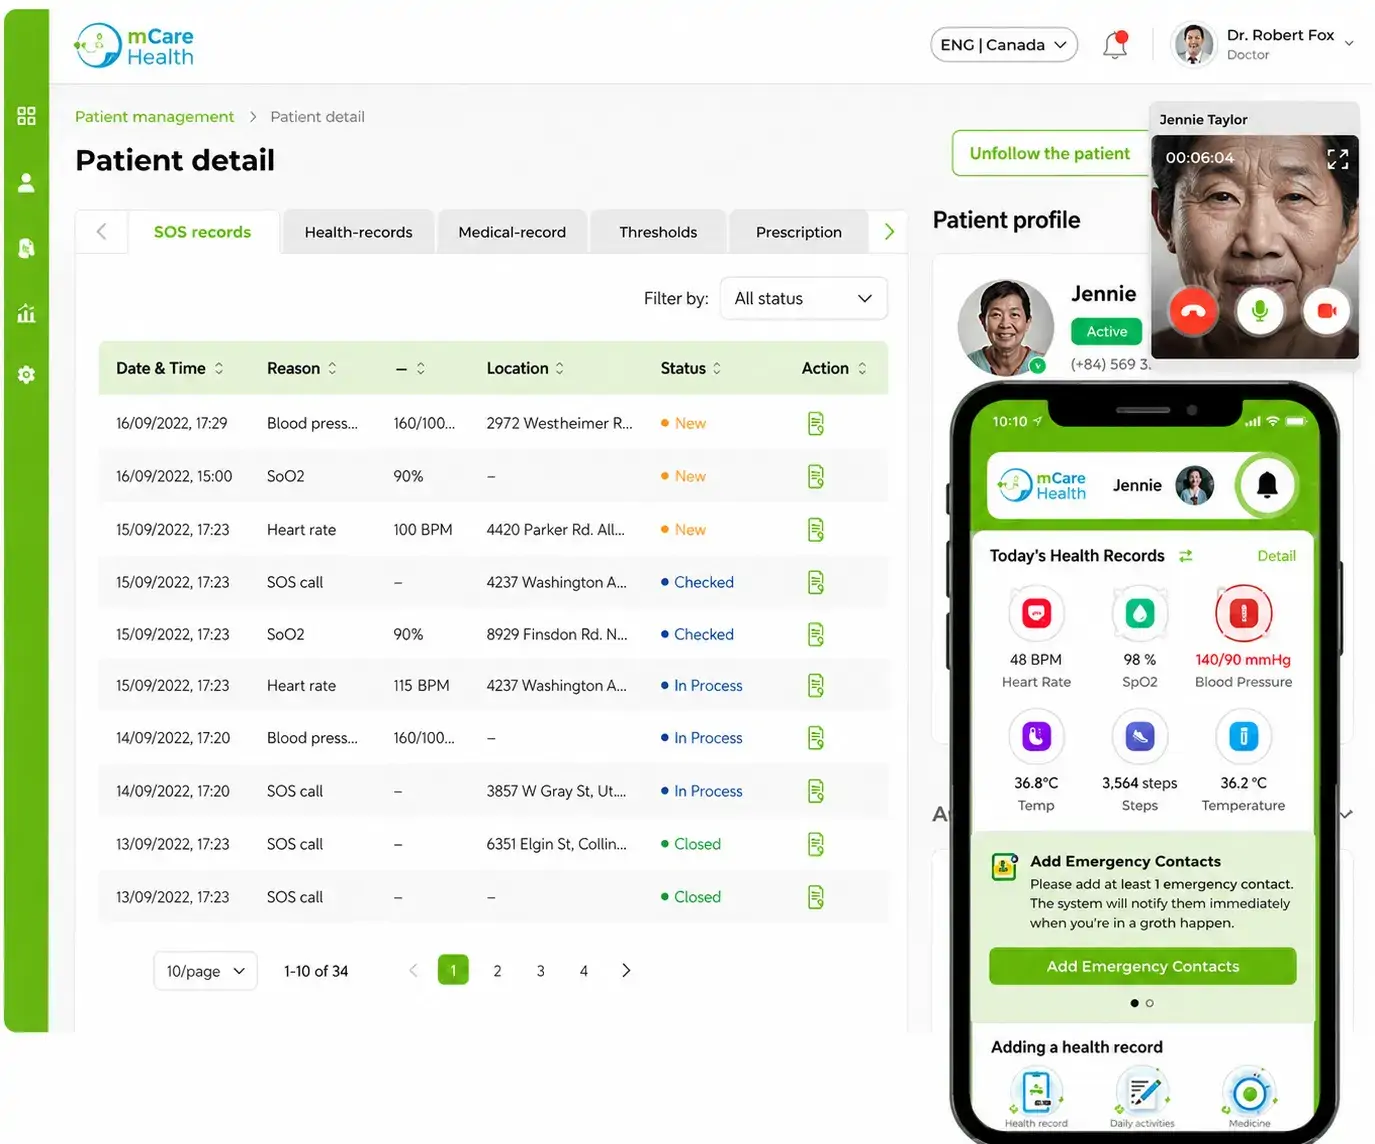Switch to SOS records tab
Viewport: 1375px width, 1144px height.
(203, 232)
